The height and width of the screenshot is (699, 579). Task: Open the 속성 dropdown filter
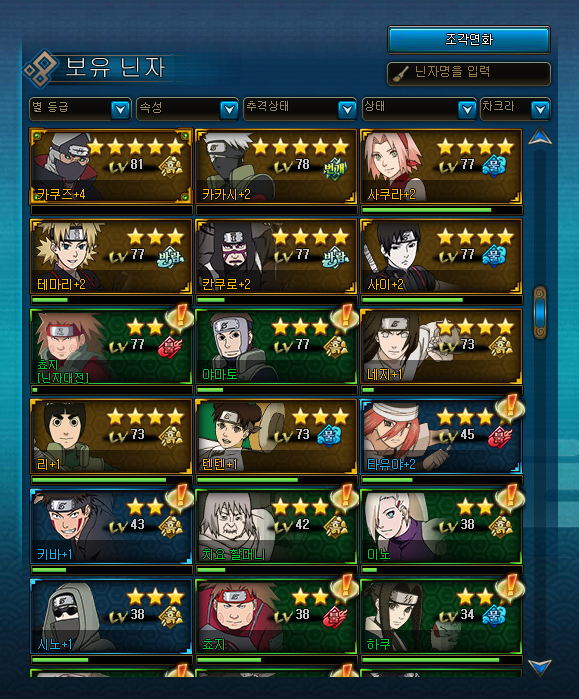click(187, 109)
